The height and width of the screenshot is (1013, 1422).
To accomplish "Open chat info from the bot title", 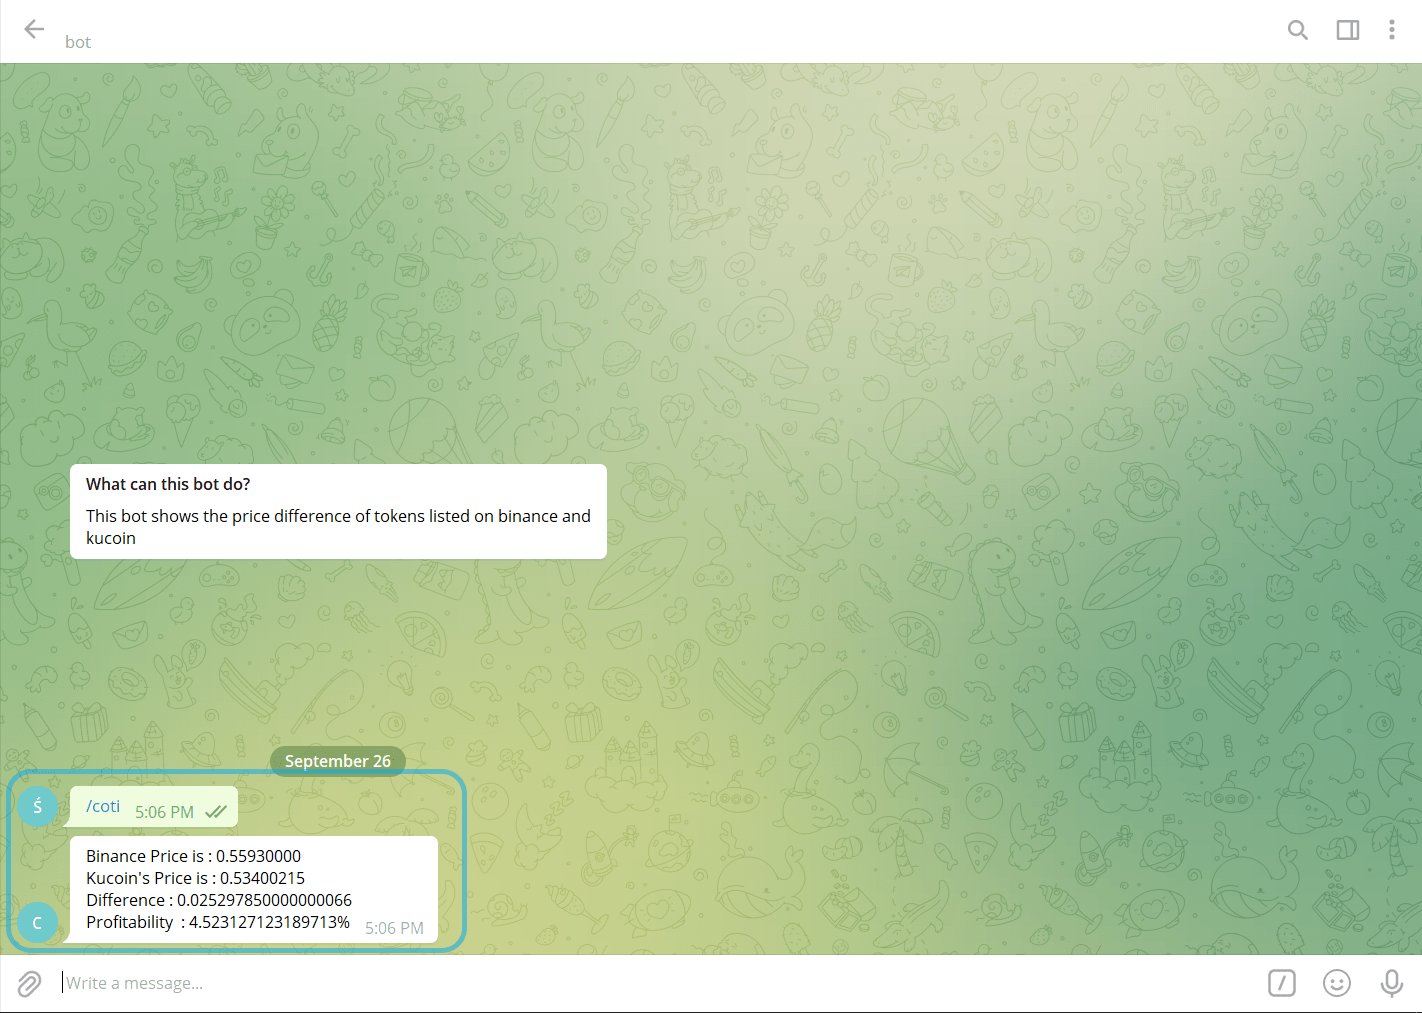I will (x=78, y=41).
